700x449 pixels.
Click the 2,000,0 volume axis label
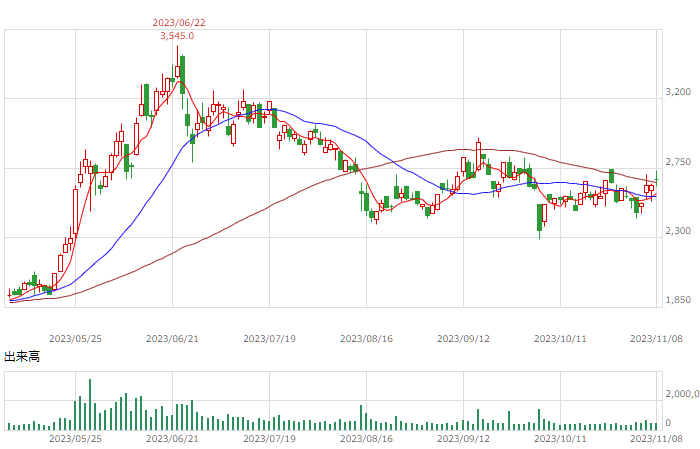682,393
